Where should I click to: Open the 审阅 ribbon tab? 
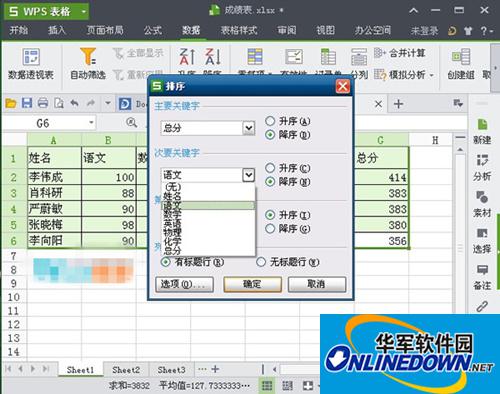(287, 31)
